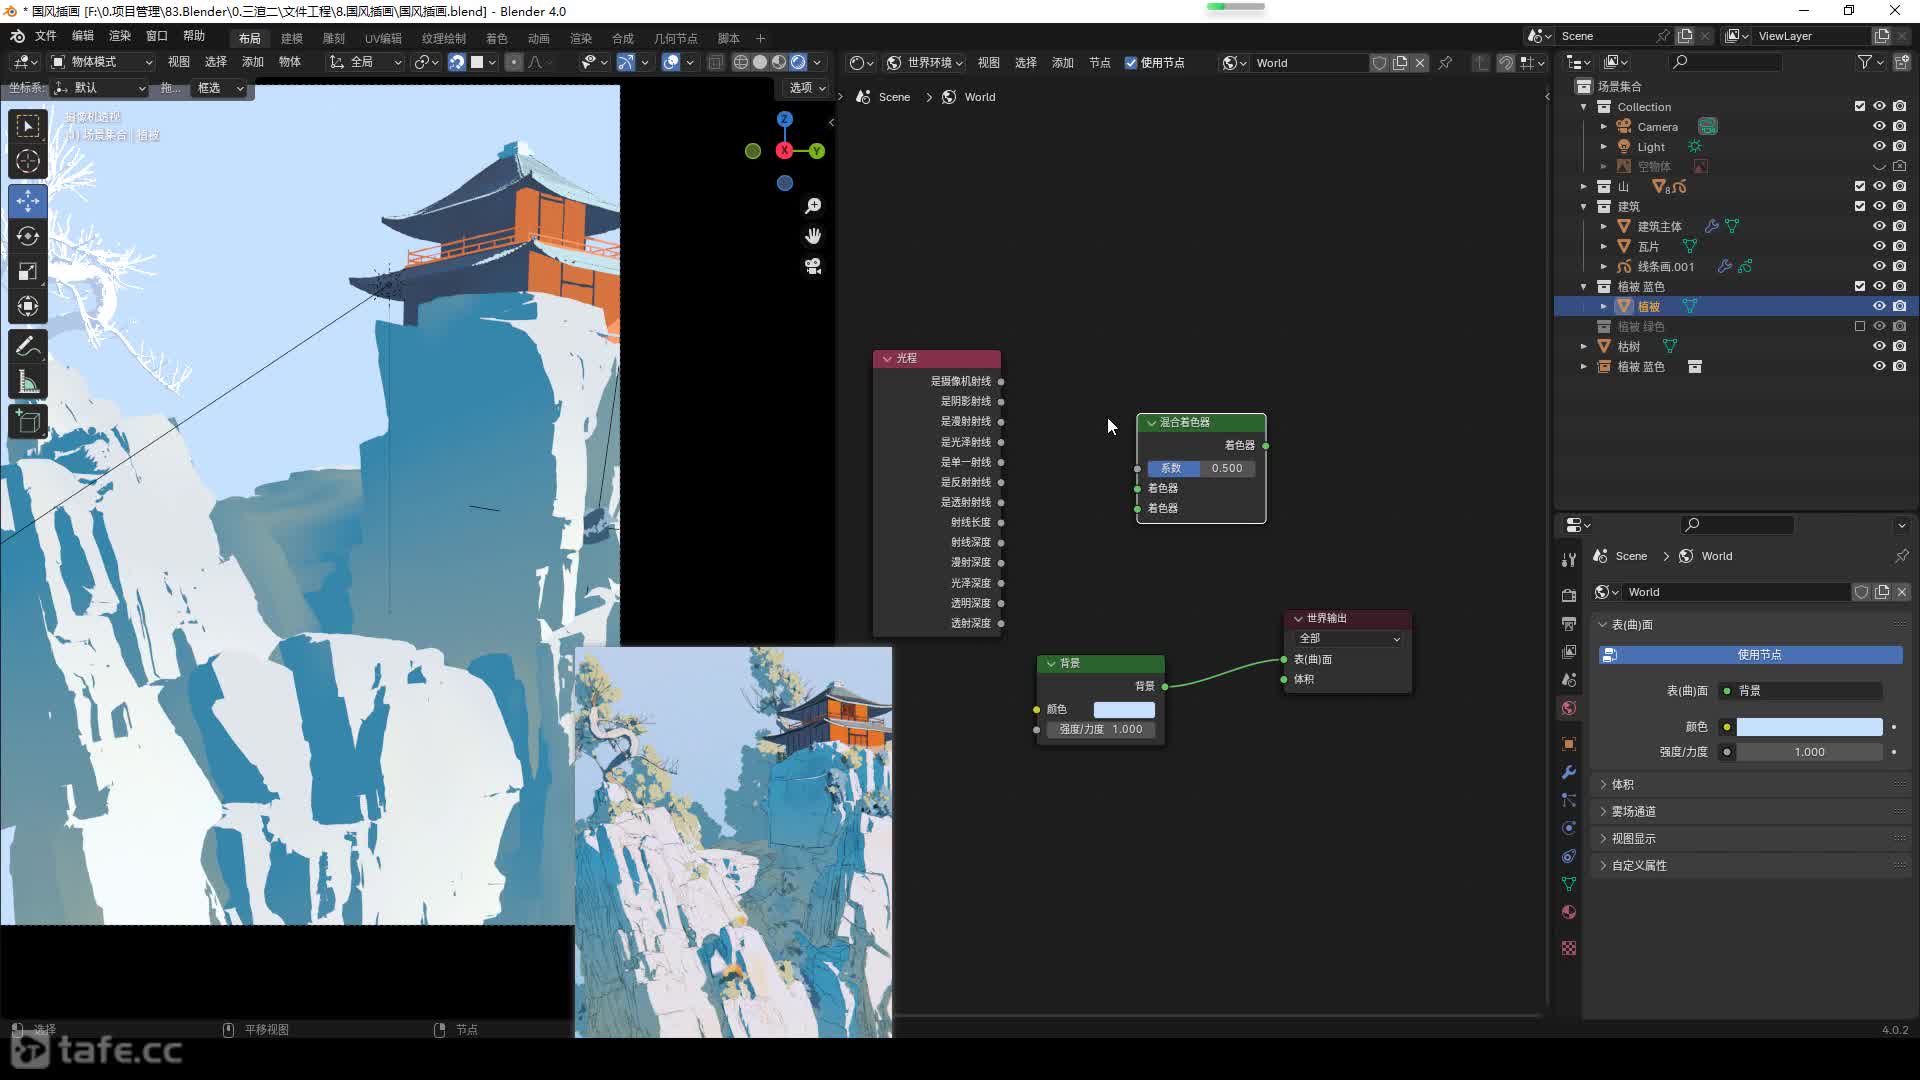The height and width of the screenshot is (1080, 1920).
Task: Open the Output properties tab
Action: (x=1569, y=623)
